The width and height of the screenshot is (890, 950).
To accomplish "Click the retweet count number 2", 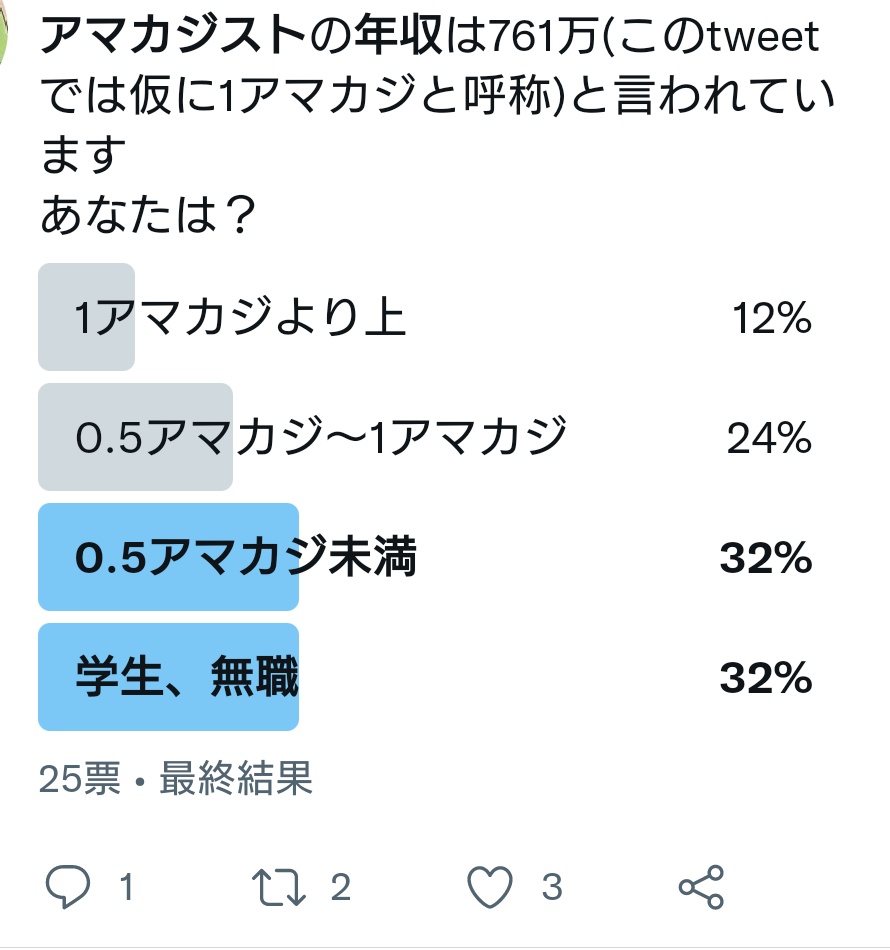I will click(340, 887).
